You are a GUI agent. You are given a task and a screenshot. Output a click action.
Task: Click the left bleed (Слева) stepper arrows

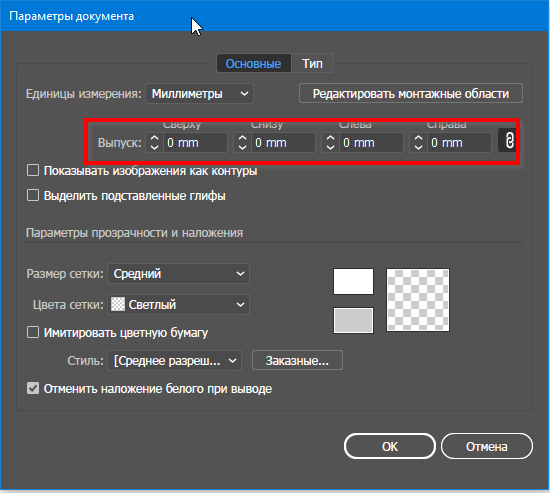330,142
